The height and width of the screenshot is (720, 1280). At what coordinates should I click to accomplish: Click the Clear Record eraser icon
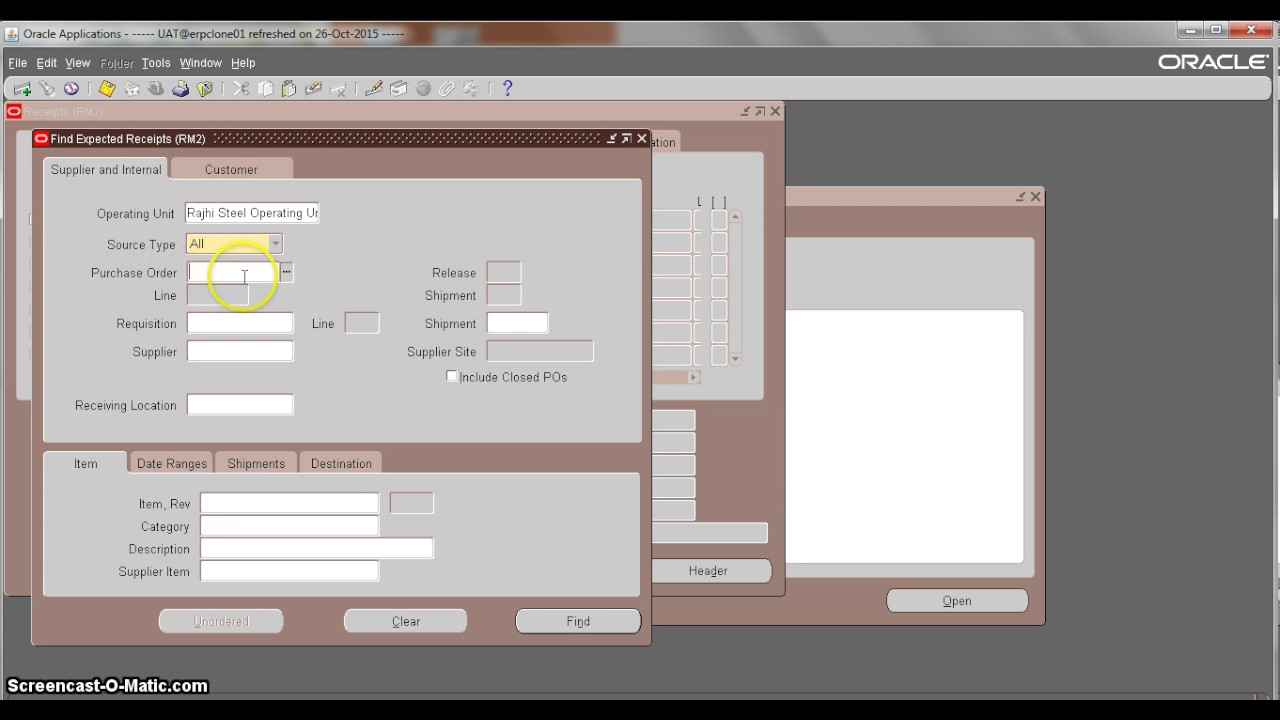coord(313,89)
